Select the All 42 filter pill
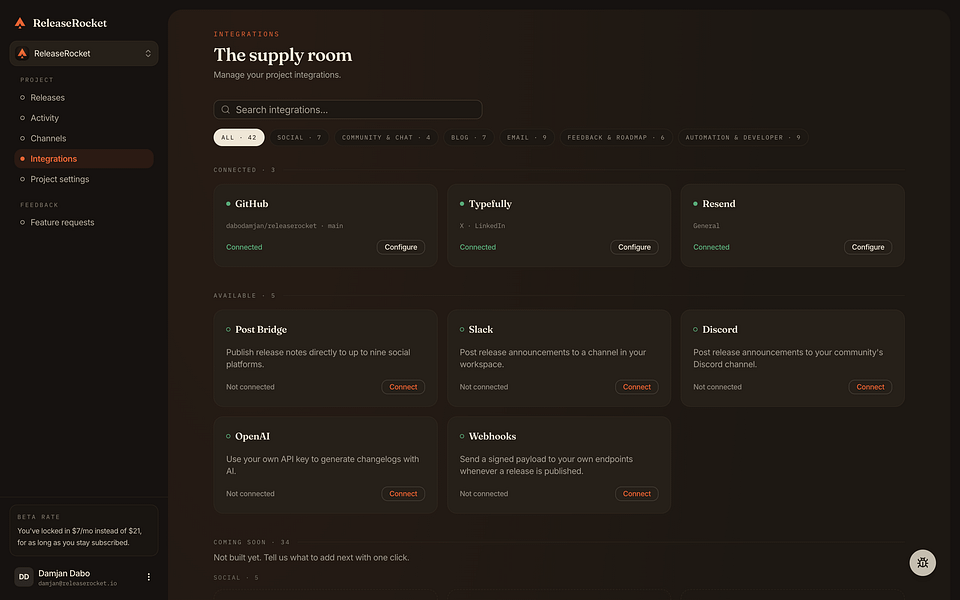 pos(239,137)
